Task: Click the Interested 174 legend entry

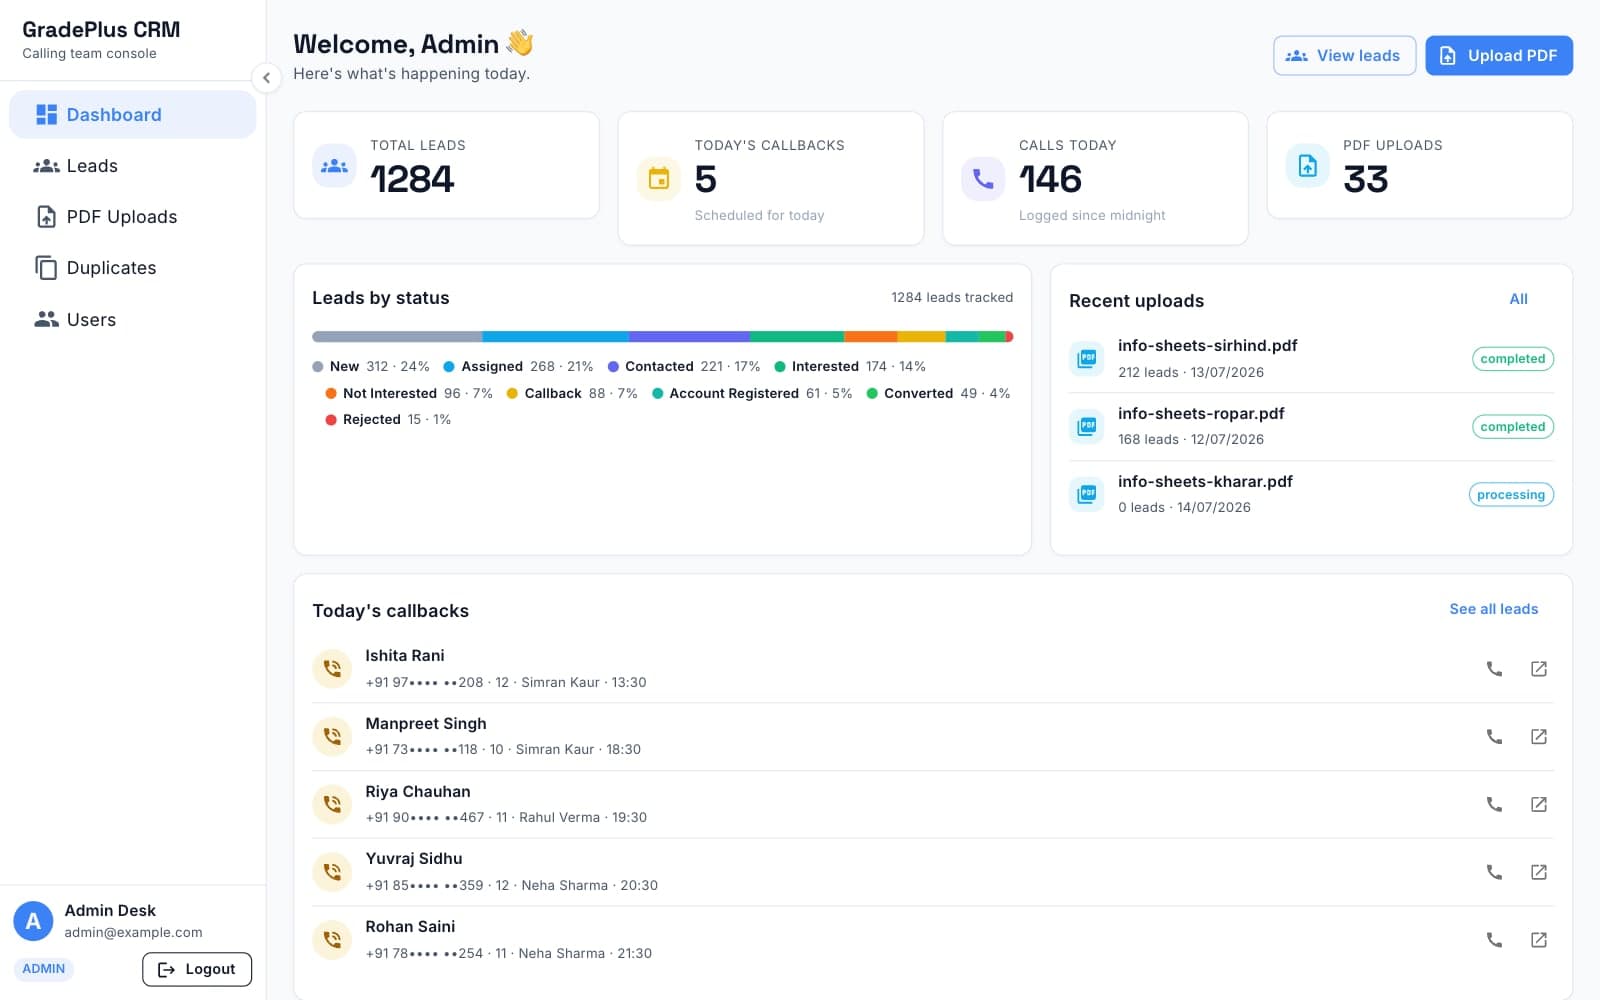Action: 850,367
